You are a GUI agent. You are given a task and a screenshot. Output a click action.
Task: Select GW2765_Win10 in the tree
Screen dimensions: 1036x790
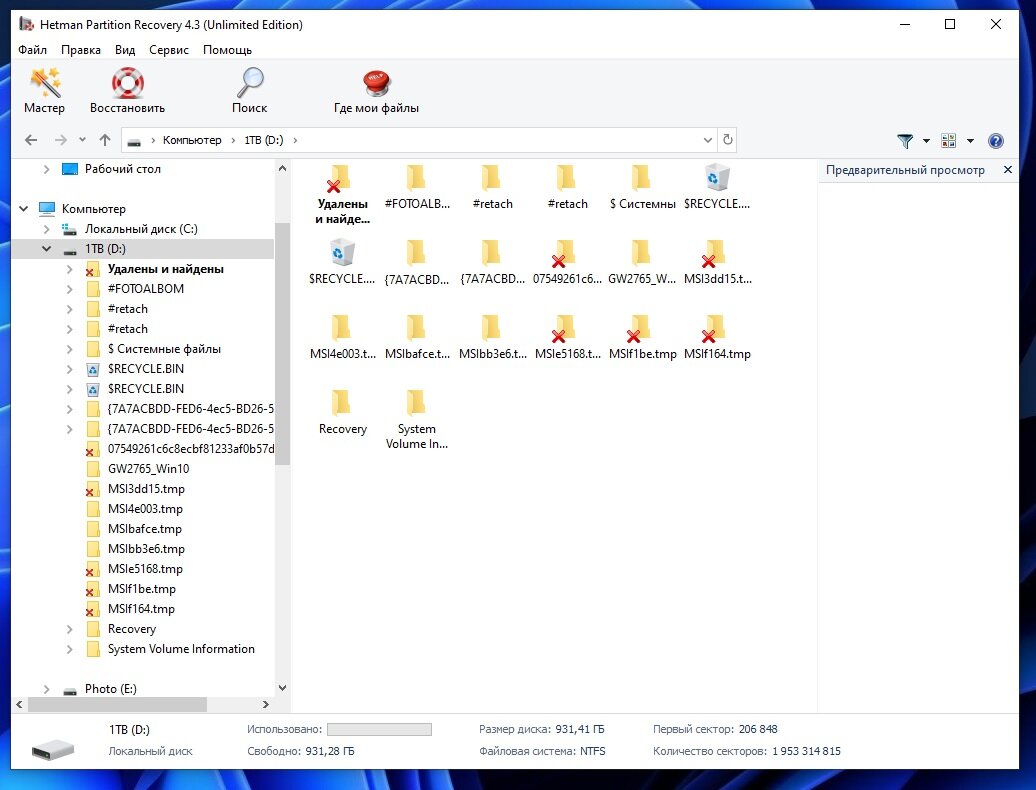[x=148, y=469]
